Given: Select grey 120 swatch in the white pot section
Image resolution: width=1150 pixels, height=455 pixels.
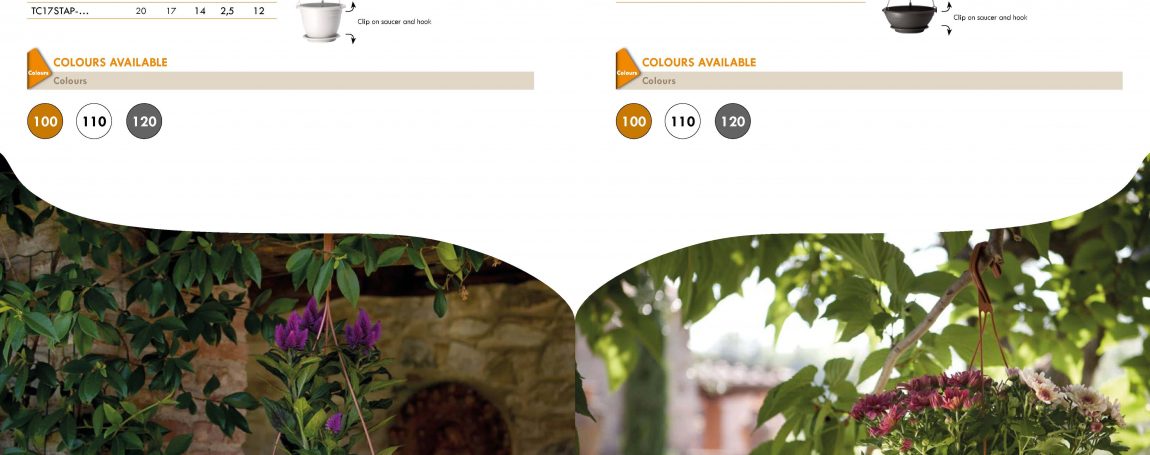Looking at the screenshot, I should click(144, 121).
